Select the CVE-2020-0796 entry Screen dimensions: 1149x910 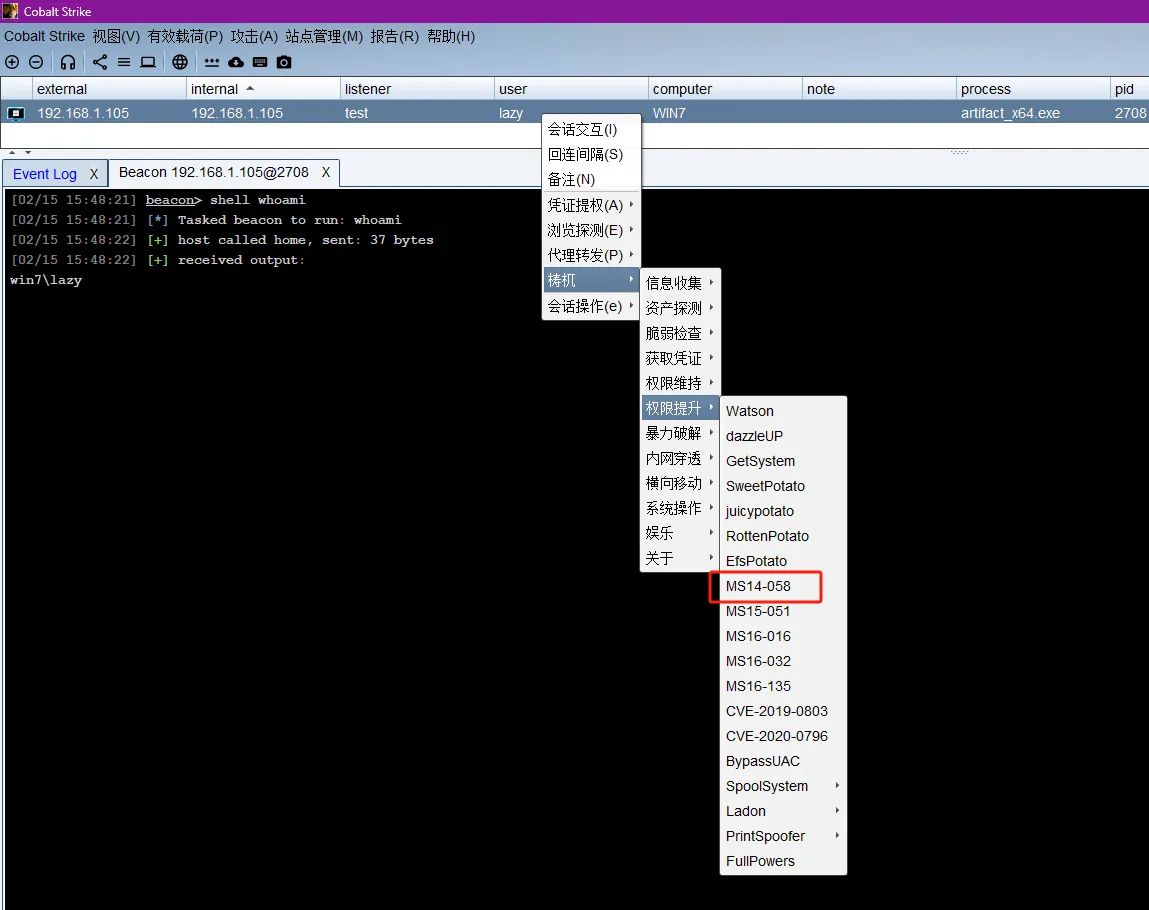click(783, 736)
